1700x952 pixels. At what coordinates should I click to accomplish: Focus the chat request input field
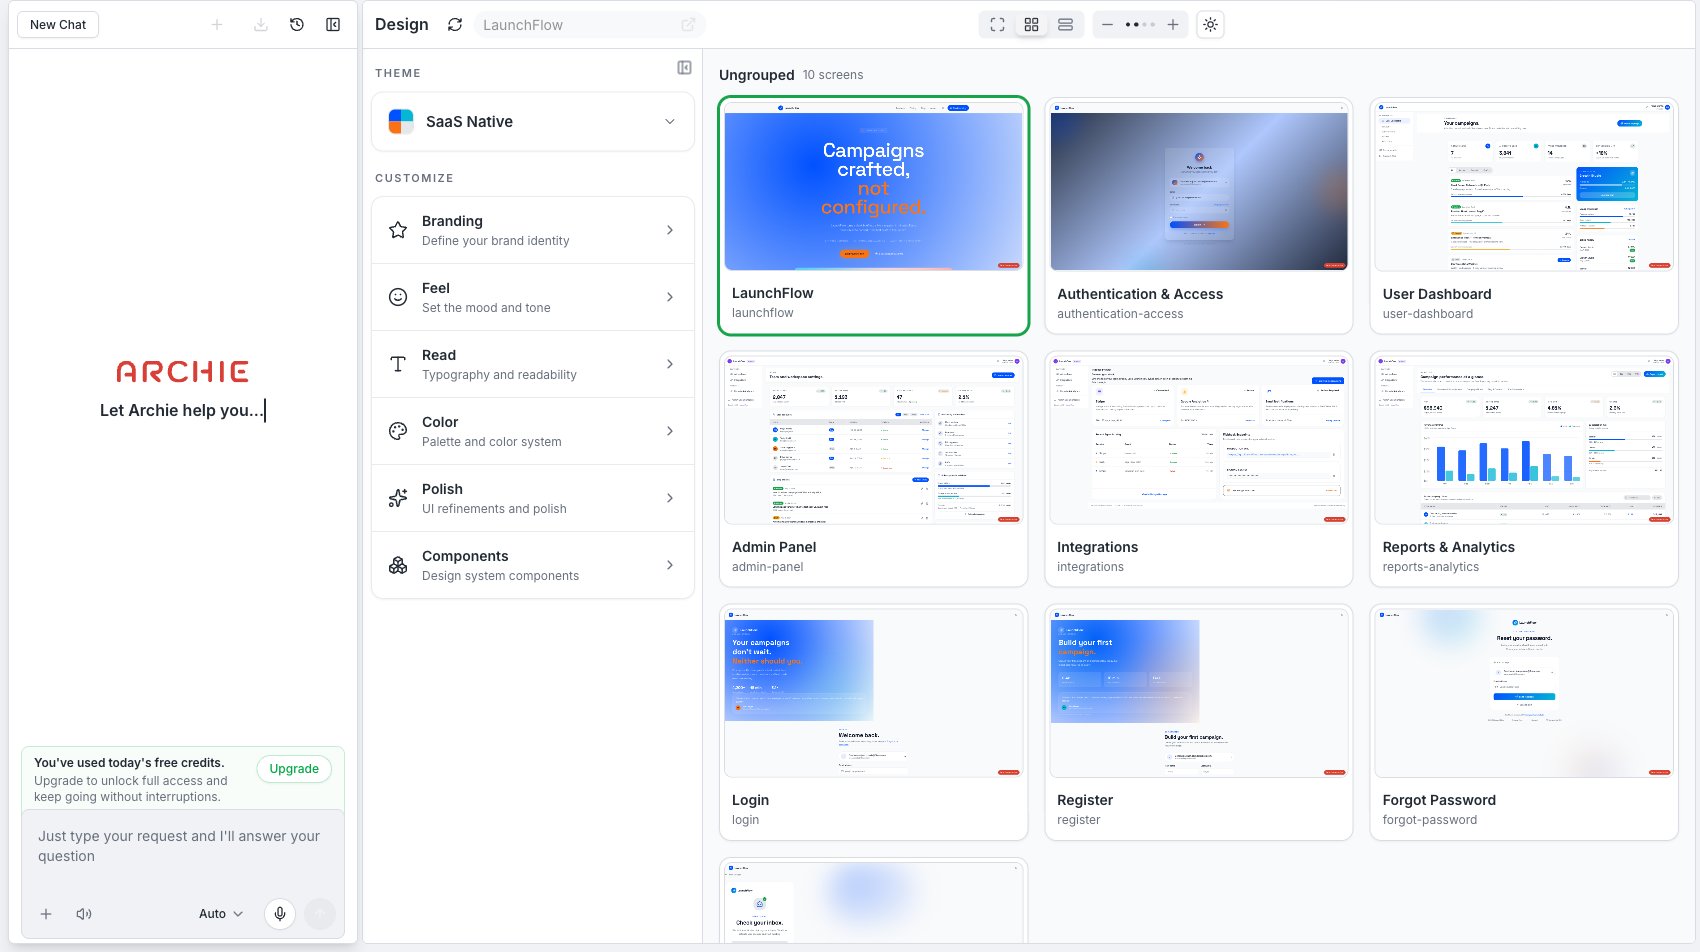tap(183, 846)
